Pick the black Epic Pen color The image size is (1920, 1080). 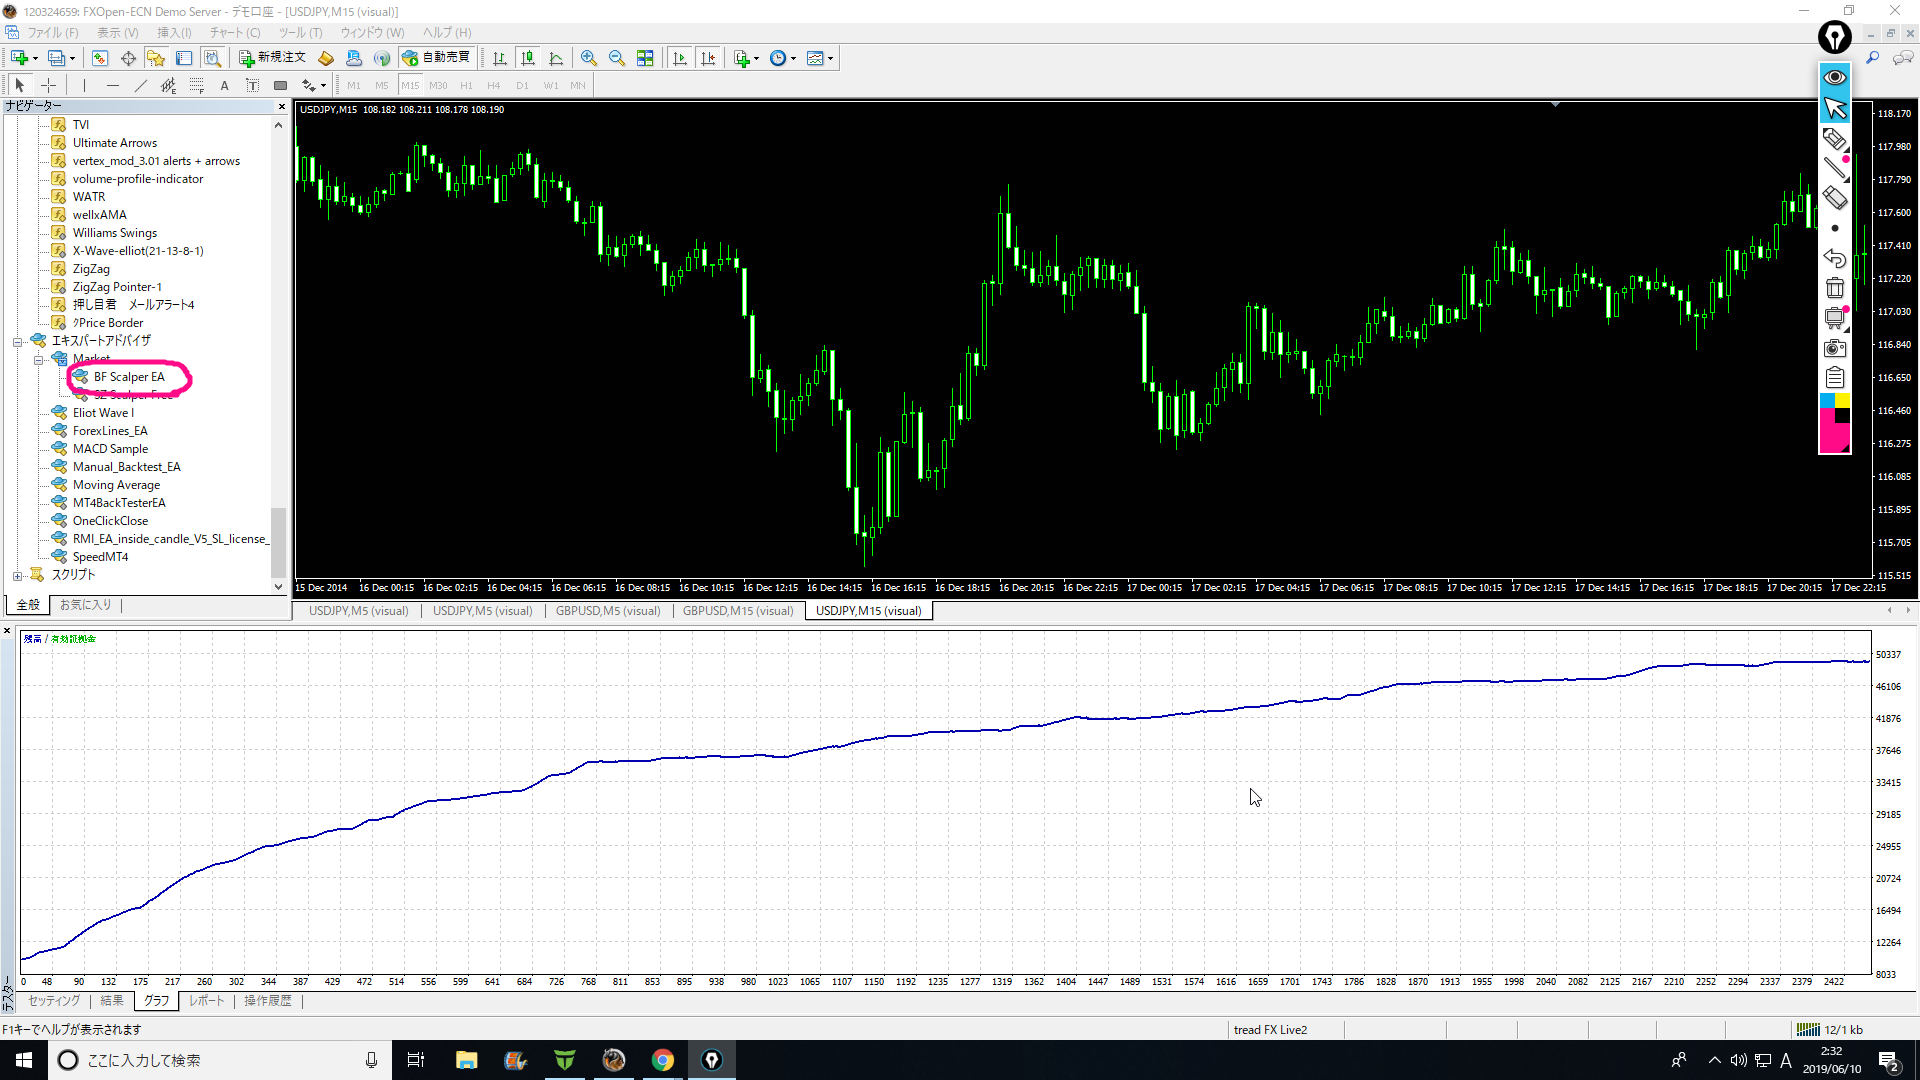1842,415
